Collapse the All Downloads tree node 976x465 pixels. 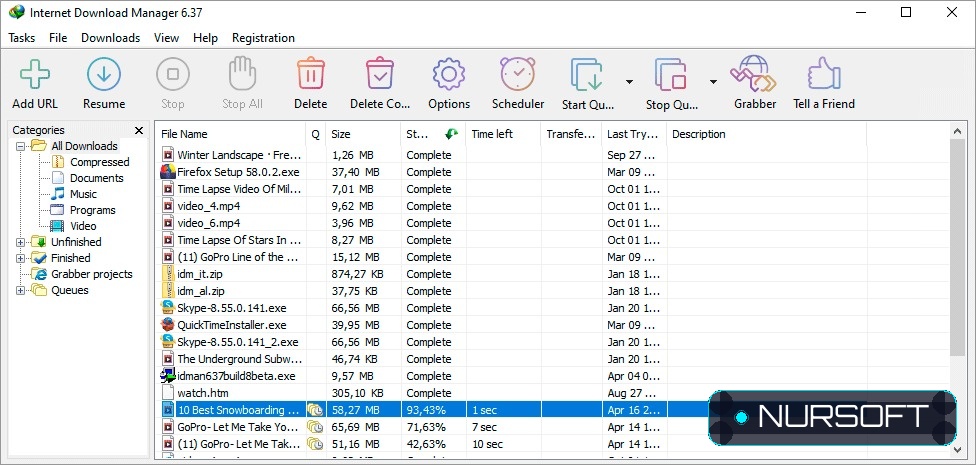tap(21, 146)
